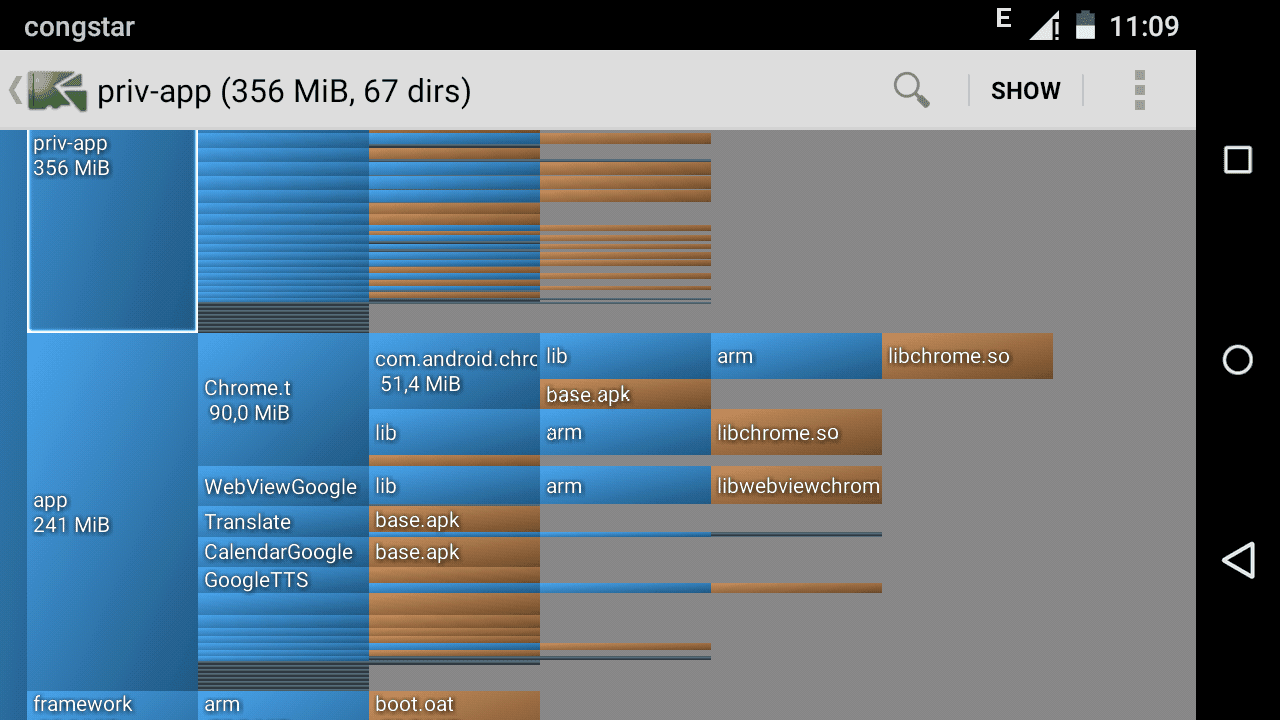Tap the DiskUsage app icon in the action bar
The image size is (1280, 720).
58,91
